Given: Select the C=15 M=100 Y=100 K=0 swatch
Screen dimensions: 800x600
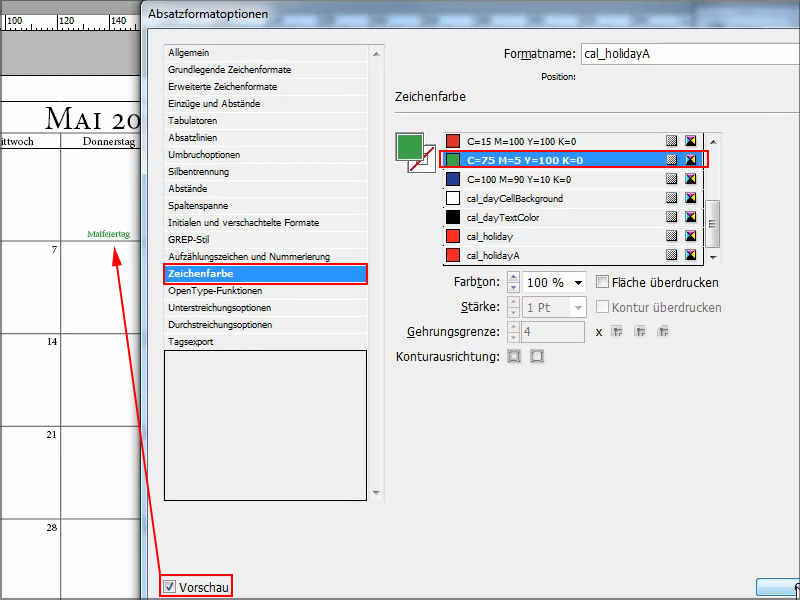Looking at the screenshot, I should (573, 141).
